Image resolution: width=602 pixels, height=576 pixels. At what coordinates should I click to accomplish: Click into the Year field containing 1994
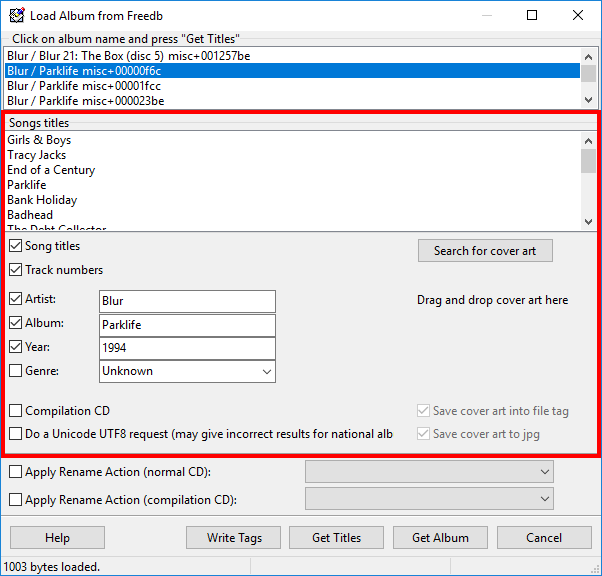pos(187,348)
